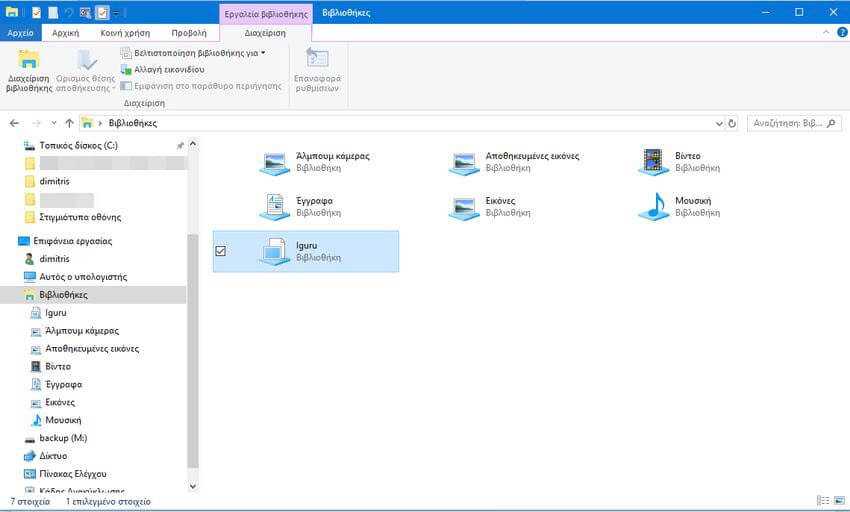Select Εικόνες in the navigation tree
The width and height of the screenshot is (850, 512).
53,402
